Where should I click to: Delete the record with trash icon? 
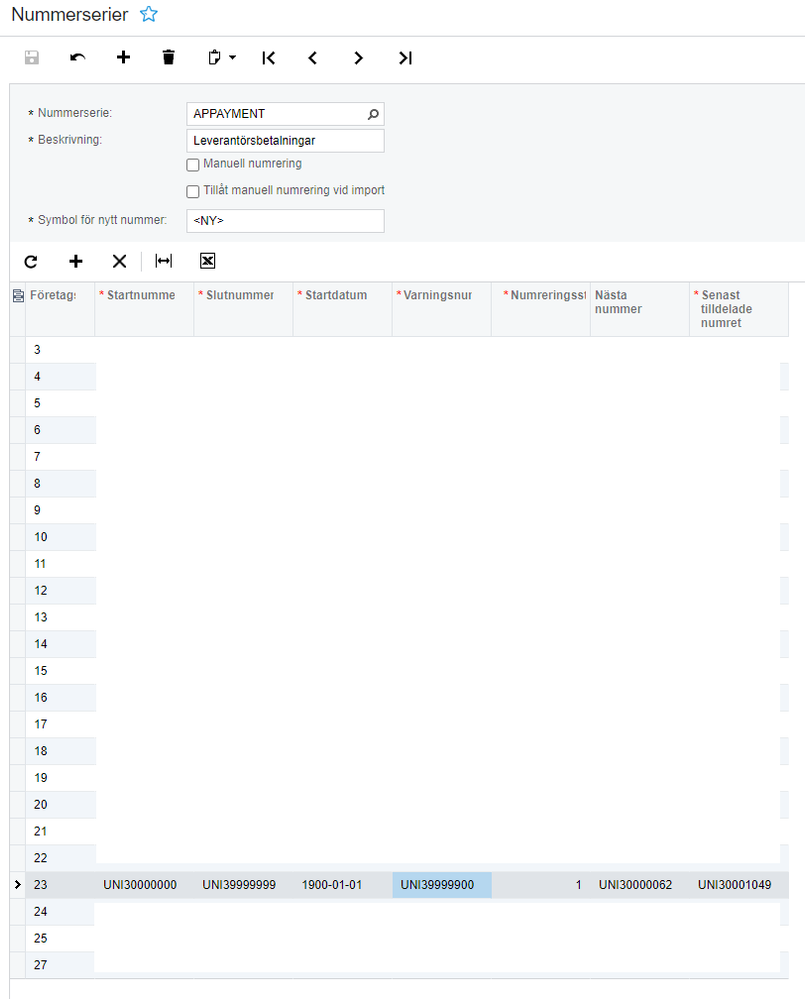168,58
